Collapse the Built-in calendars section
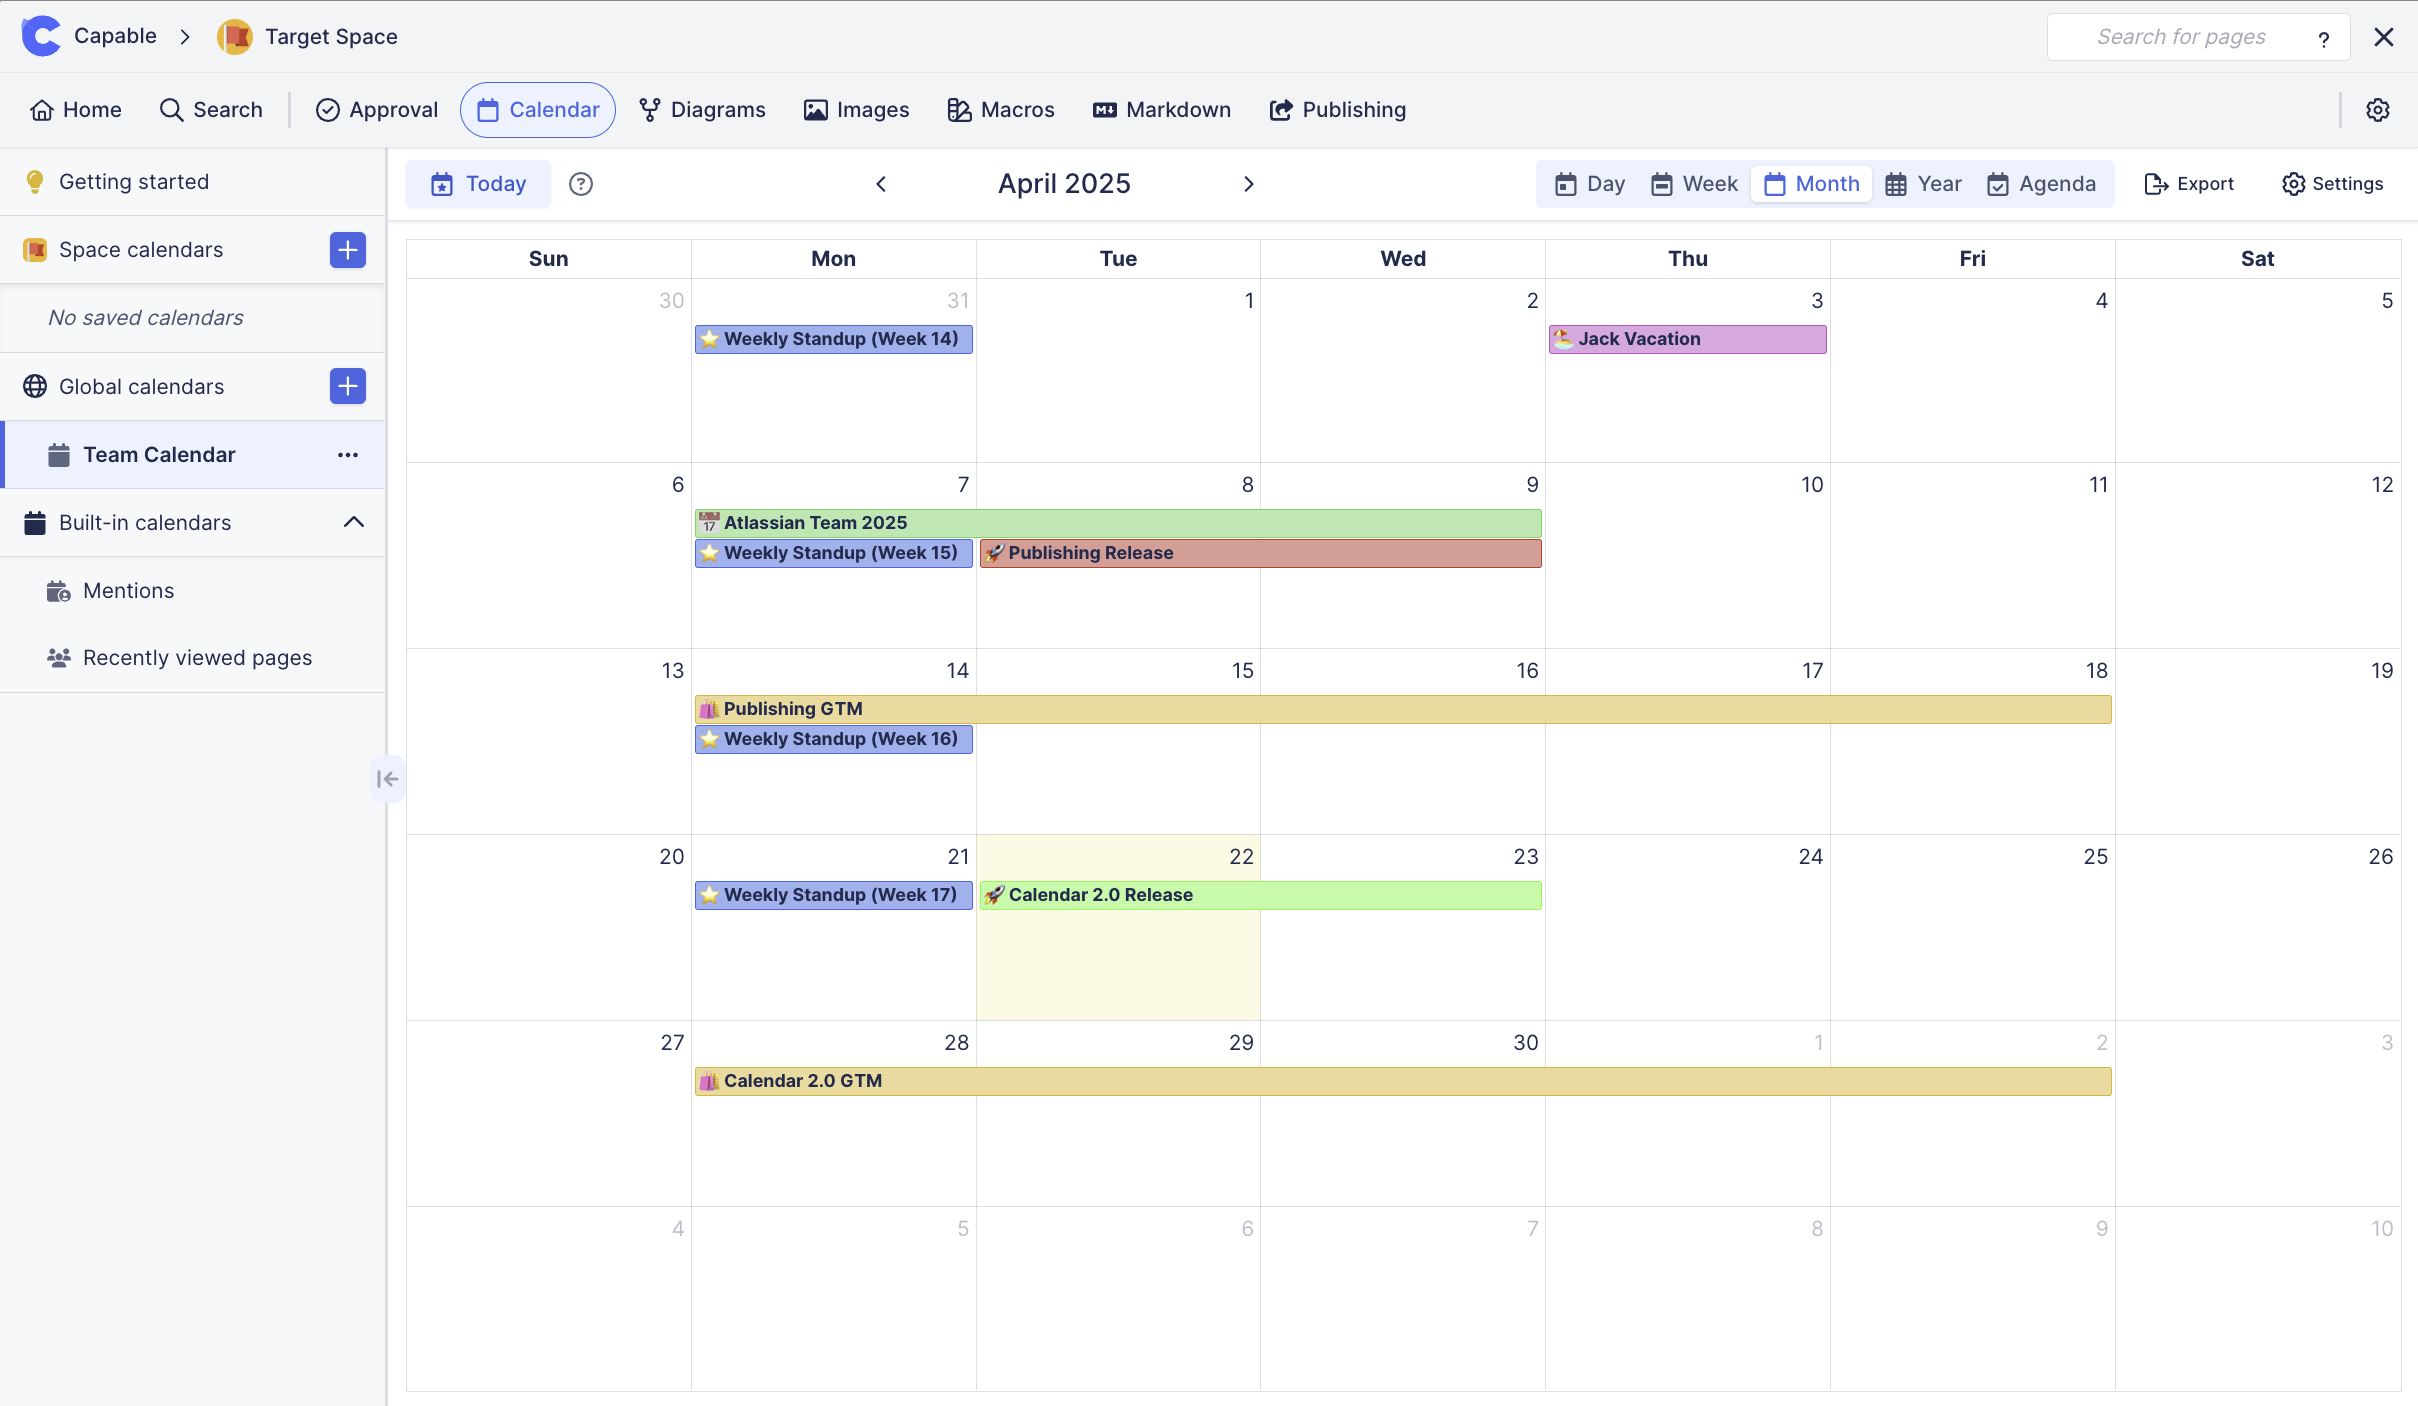Screen dimensions: 2418x1406 (x=354, y=522)
